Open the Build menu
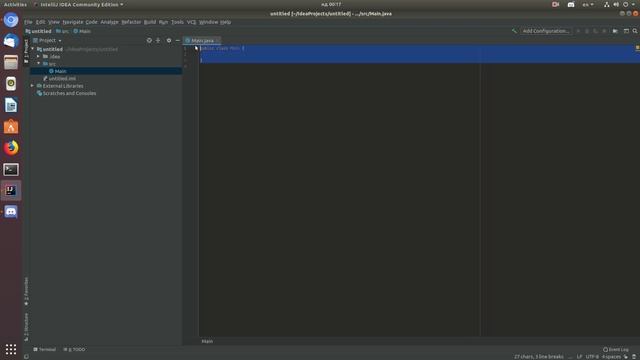The image size is (640, 360). [150, 22]
